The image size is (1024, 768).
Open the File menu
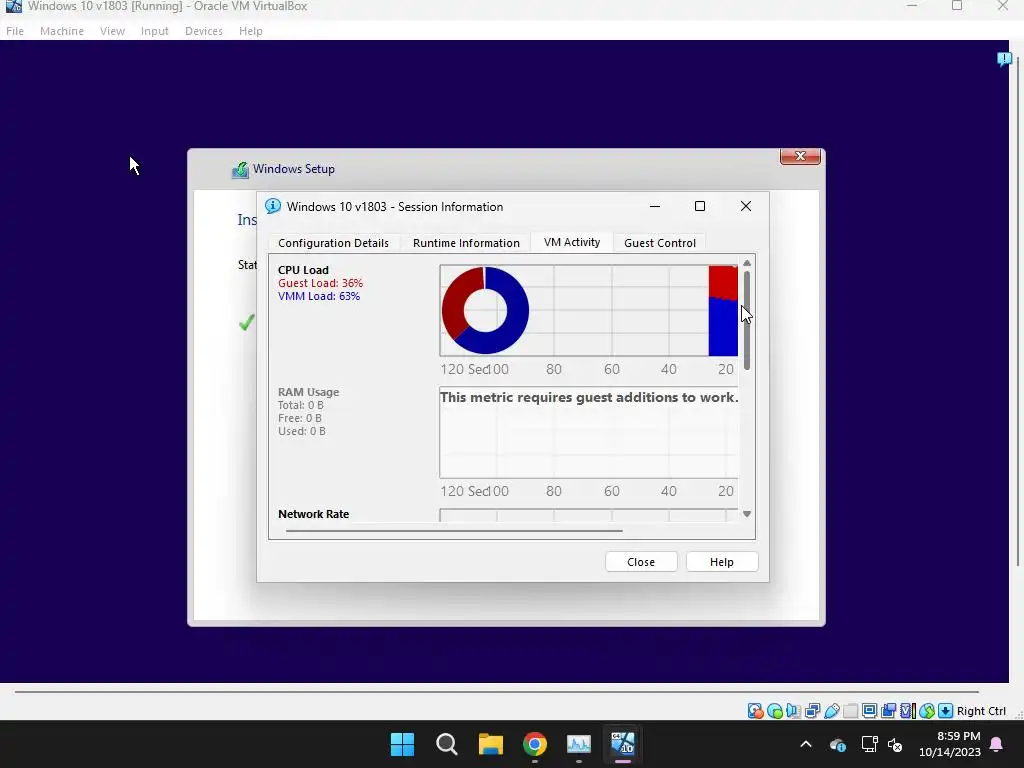point(14,31)
